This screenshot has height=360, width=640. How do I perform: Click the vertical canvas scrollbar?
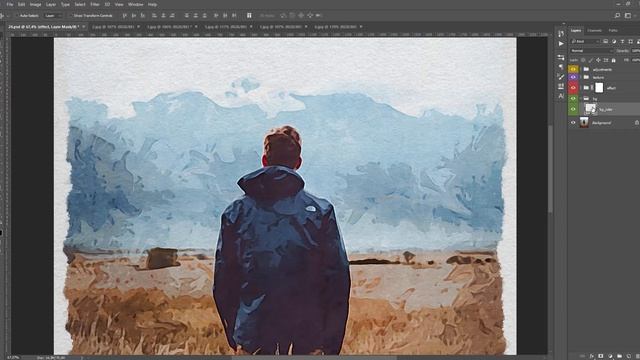point(550,169)
